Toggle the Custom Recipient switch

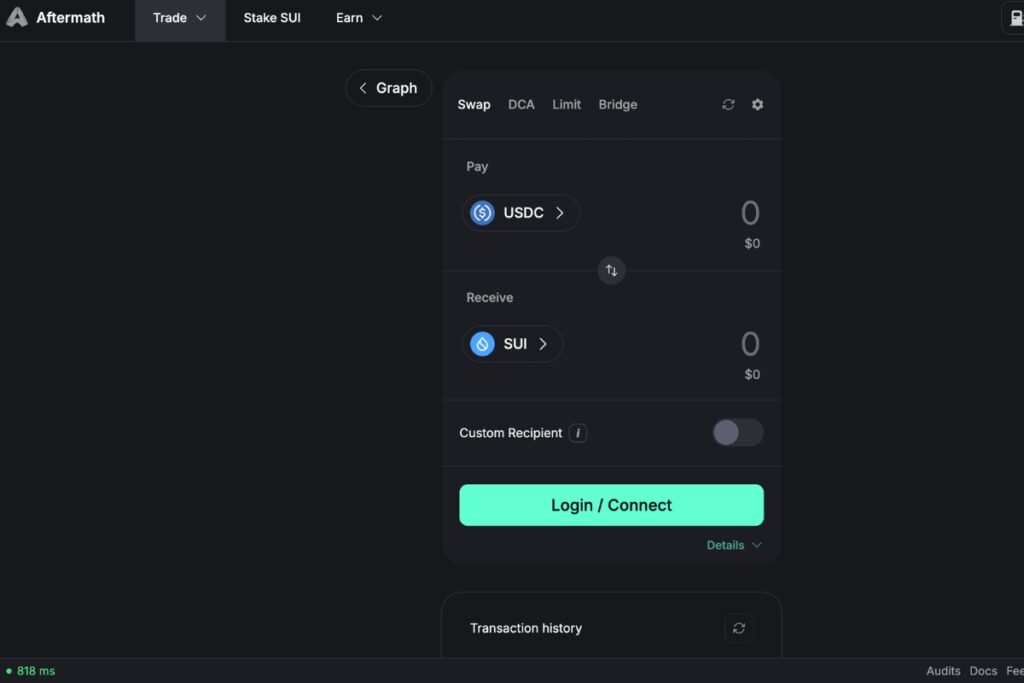pos(738,433)
